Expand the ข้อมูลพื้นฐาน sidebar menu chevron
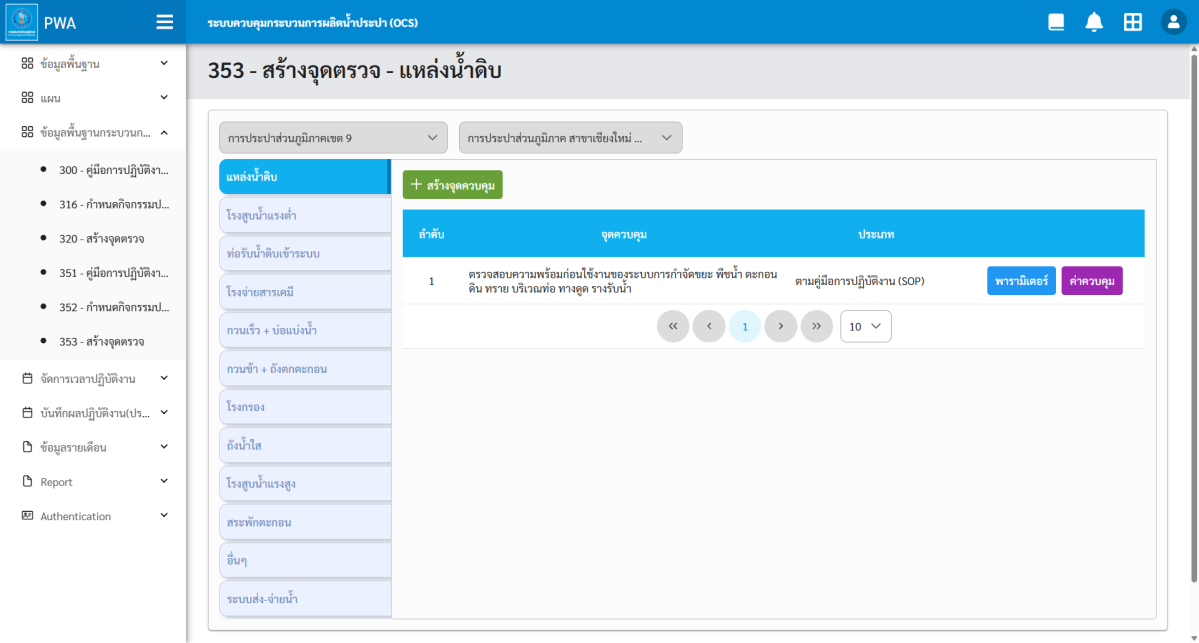Image resolution: width=1199 pixels, height=643 pixels. pos(164,63)
